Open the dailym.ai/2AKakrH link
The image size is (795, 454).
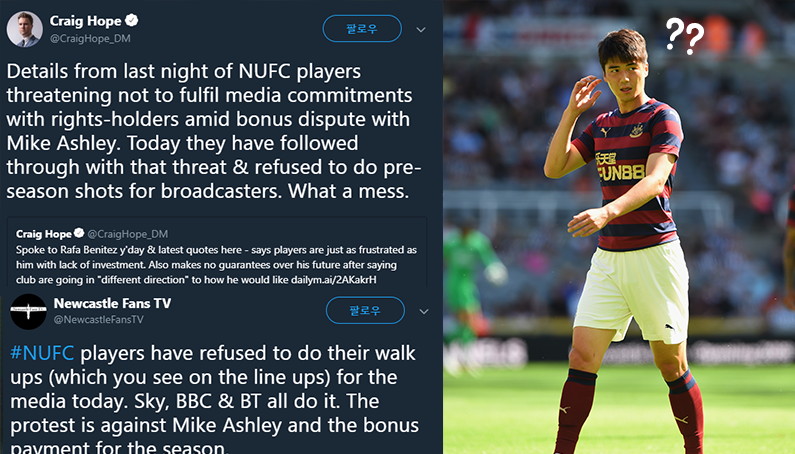pos(334,280)
